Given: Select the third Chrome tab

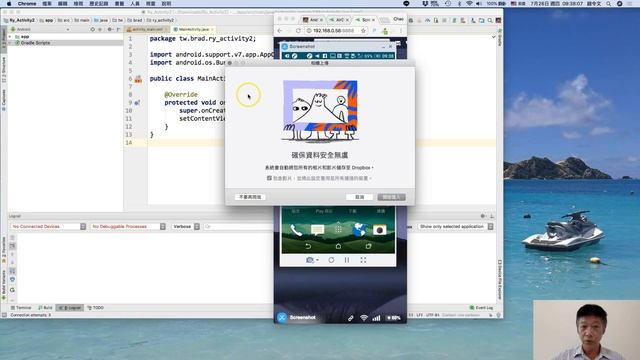Looking at the screenshot, I should [x=364, y=20].
